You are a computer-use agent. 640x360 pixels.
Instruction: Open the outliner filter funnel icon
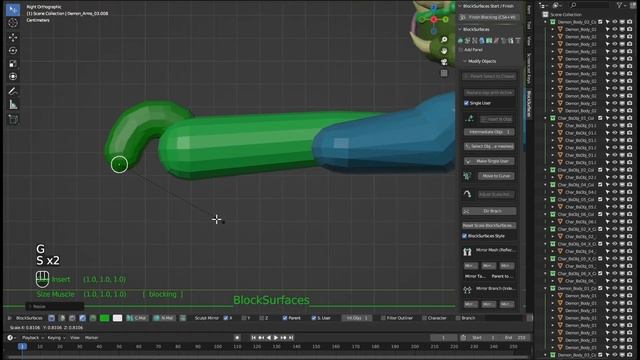620,5
